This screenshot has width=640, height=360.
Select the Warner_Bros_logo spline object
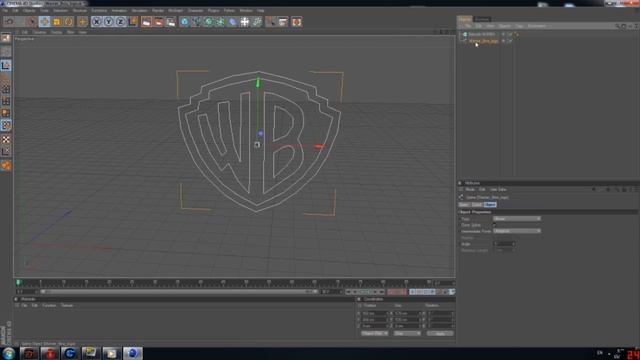483,41
